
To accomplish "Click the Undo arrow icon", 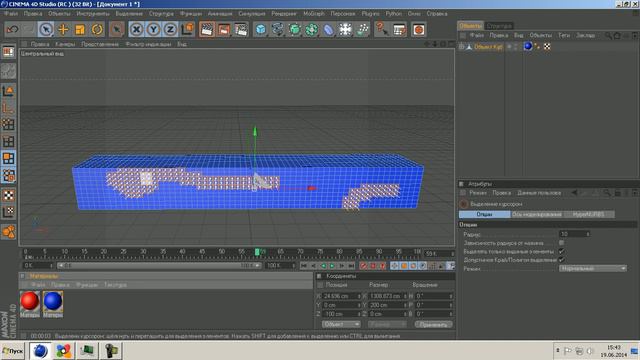I will (x=13, y=29).
